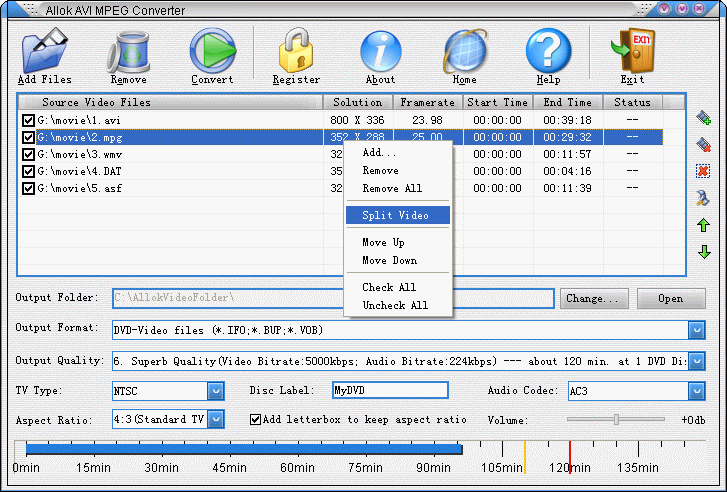Click the yellow marker on the timeline
Screen dimensions: 727x492
[x=525, y=457]
